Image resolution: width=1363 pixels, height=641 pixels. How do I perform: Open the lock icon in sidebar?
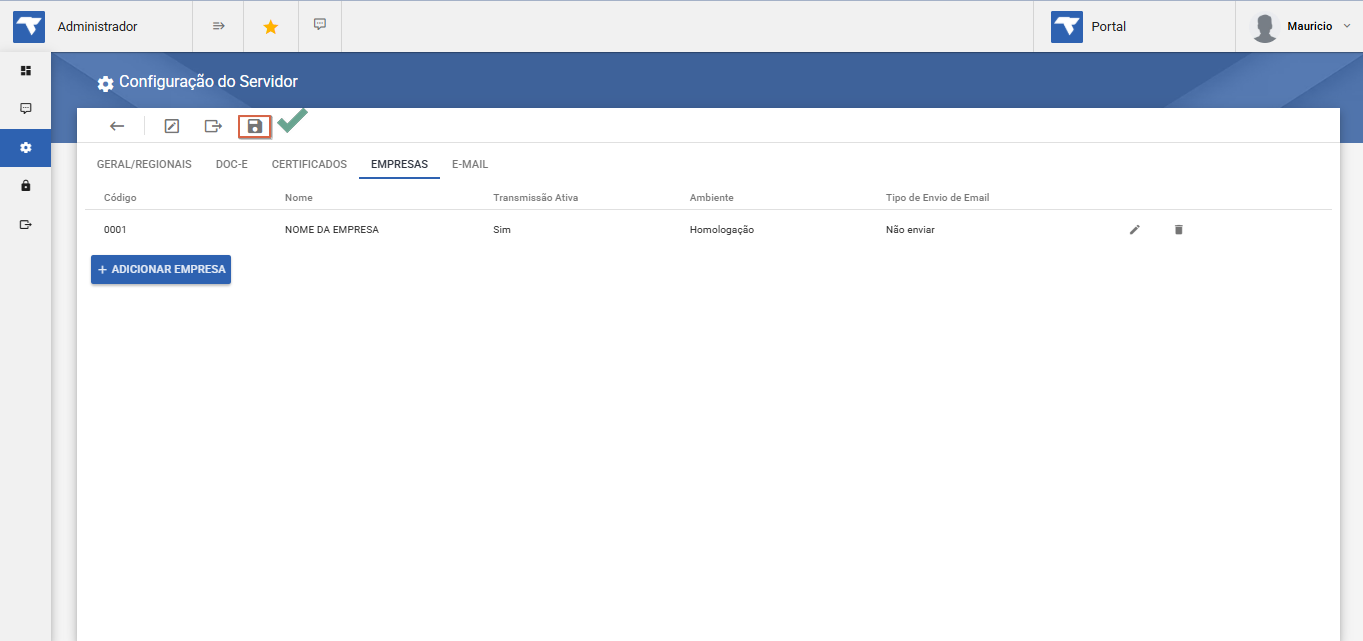coord(26,186)
